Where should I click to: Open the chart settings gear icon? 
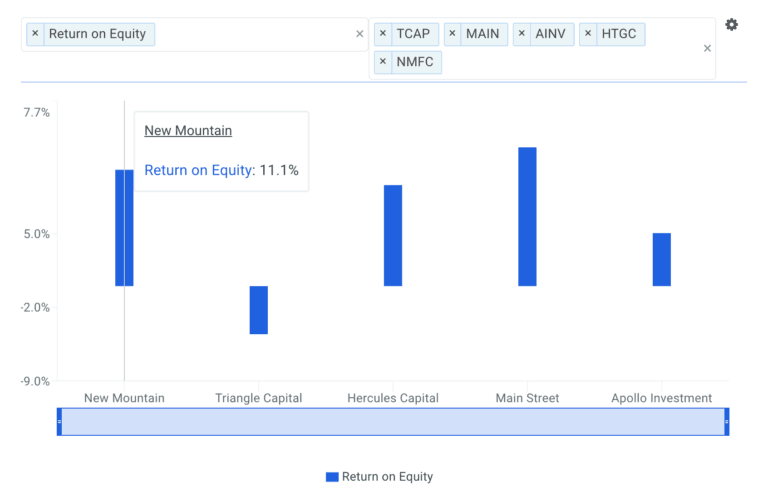731,25
